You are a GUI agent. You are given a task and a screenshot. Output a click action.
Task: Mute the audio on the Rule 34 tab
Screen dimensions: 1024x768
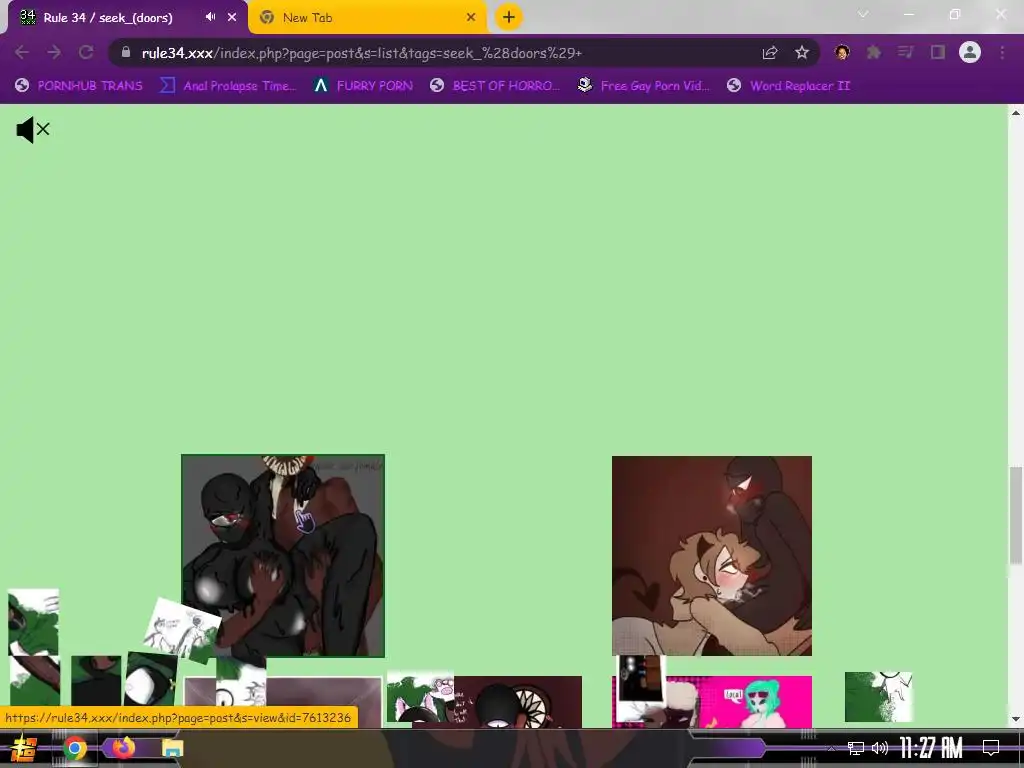tap(210, 17)
